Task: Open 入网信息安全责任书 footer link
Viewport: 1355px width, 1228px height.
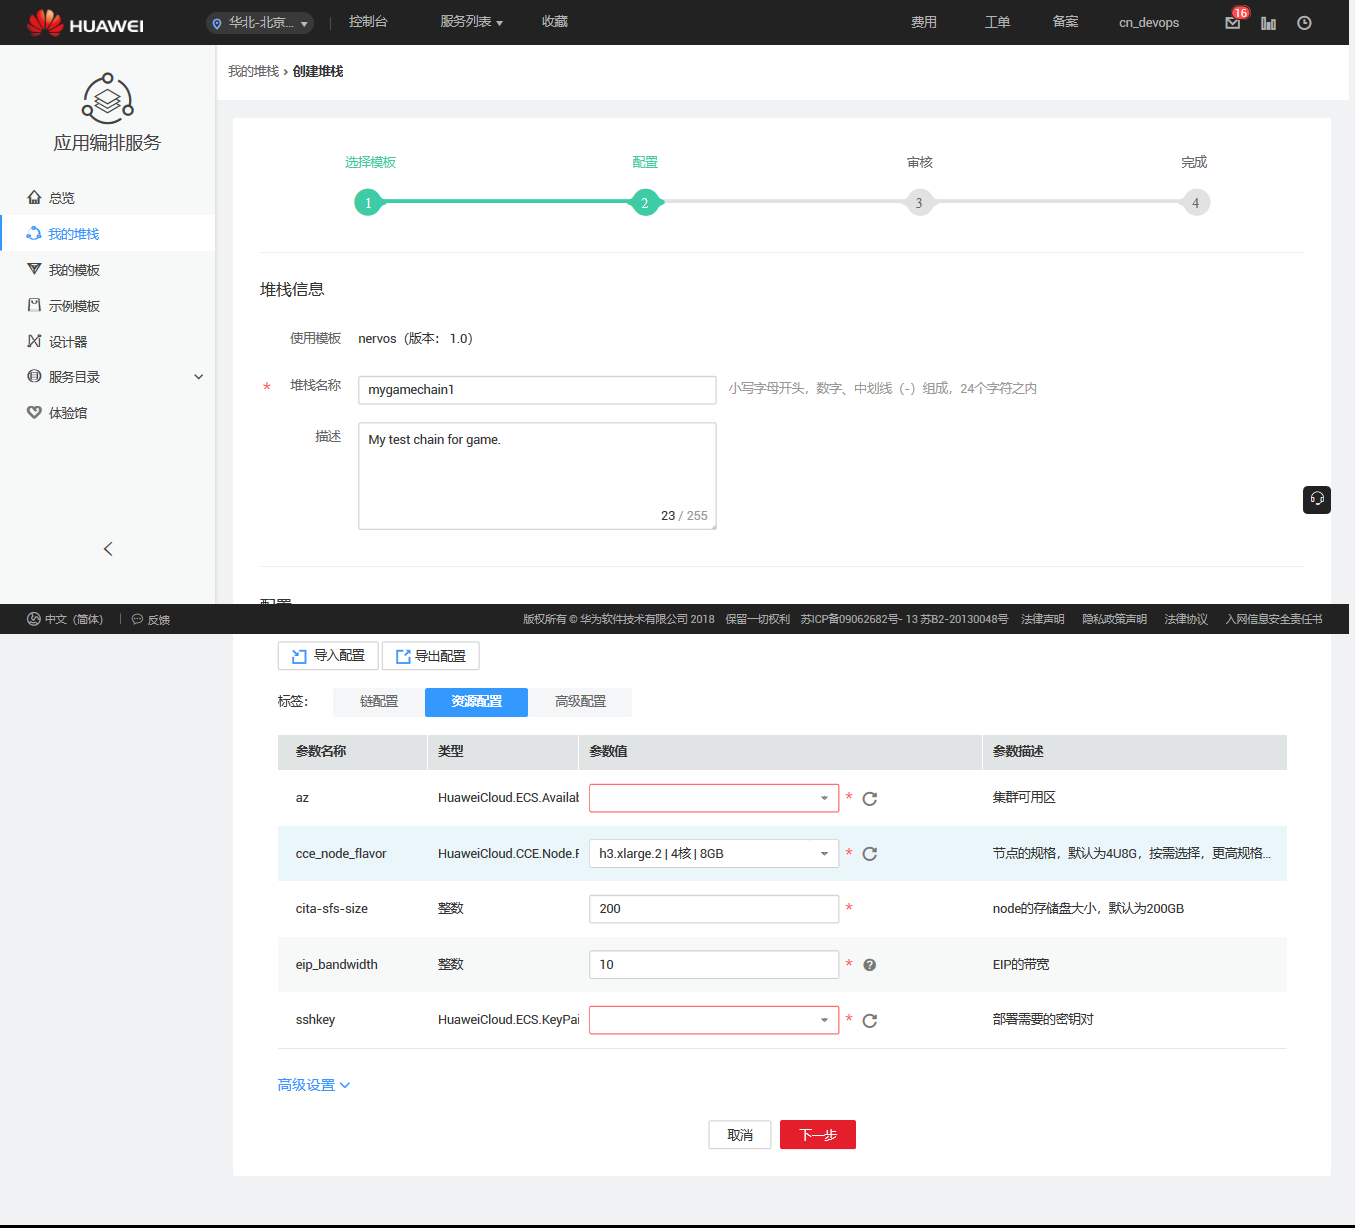Action: 1273,619
